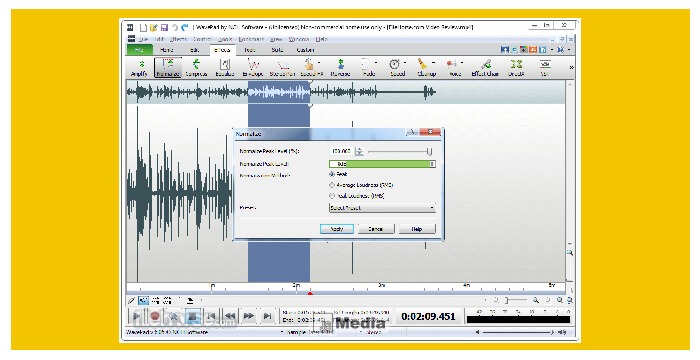Open the Stereo Pan effect

pyautogui.click(x=282, y=67)
